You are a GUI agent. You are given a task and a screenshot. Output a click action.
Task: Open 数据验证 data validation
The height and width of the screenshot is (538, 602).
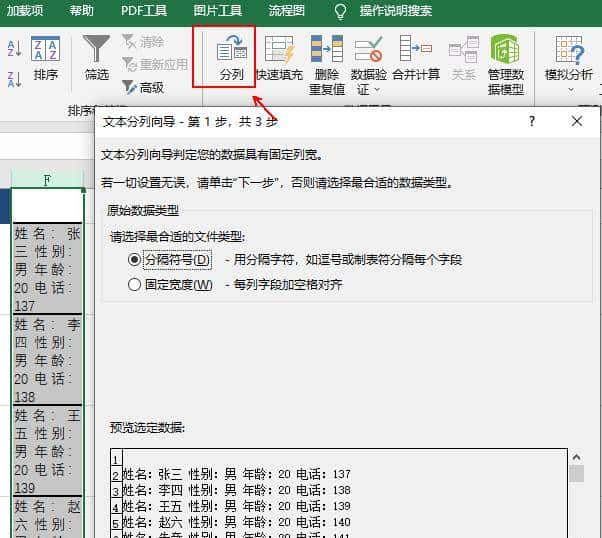tap(368, 65)
